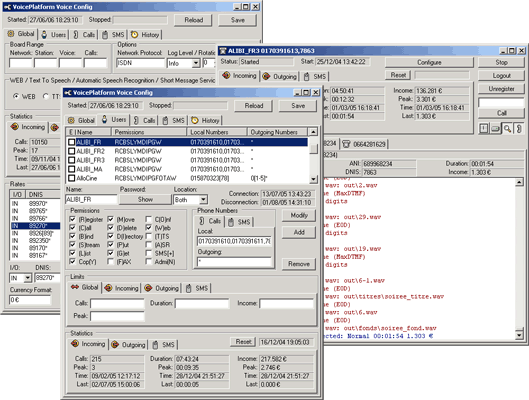Enable (F)AX permission checkbox

click(110, 262)
